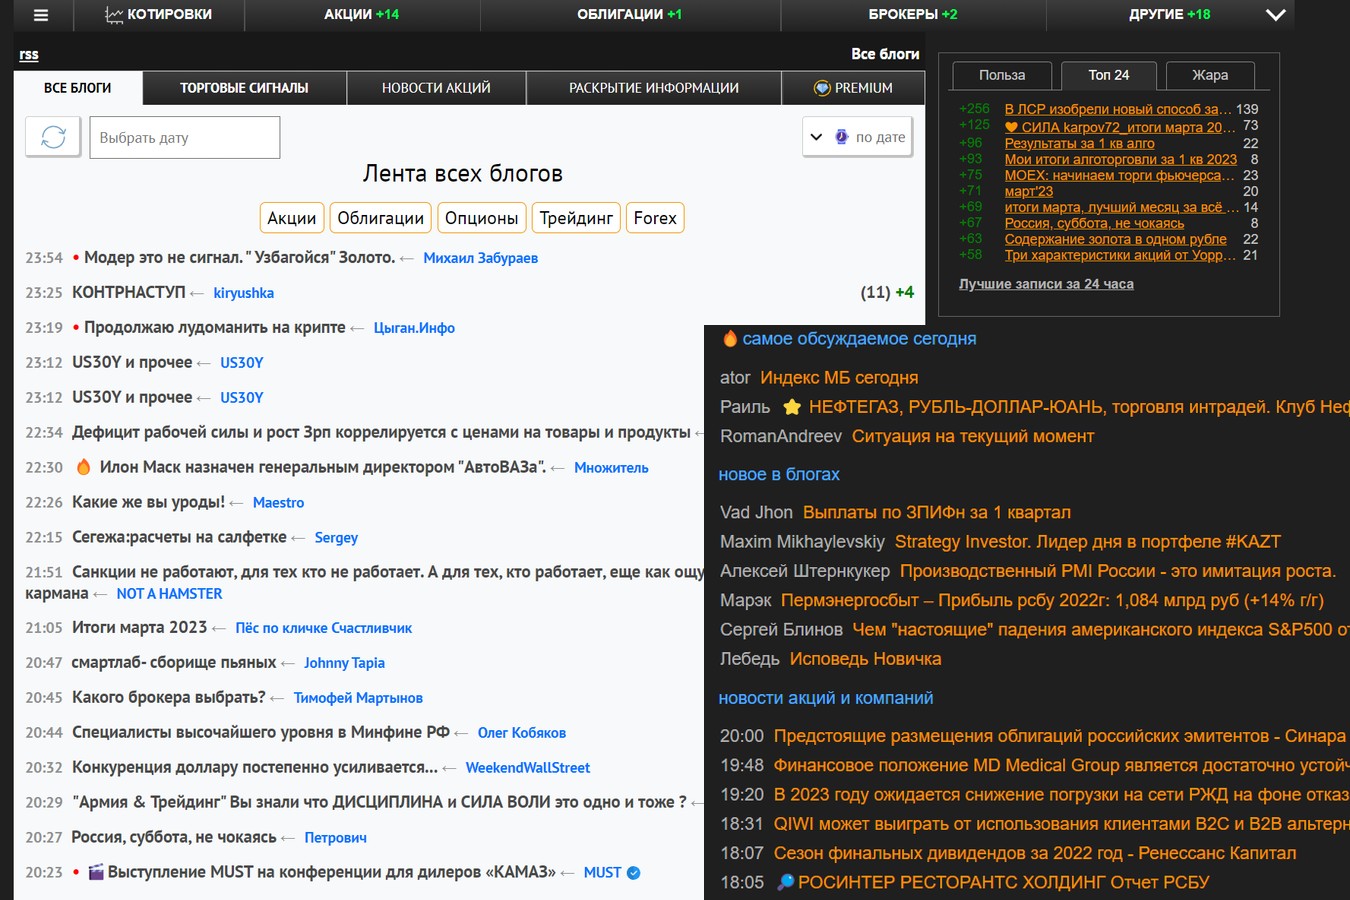Open author Цыган.Инфо profile

pos(414,328)
